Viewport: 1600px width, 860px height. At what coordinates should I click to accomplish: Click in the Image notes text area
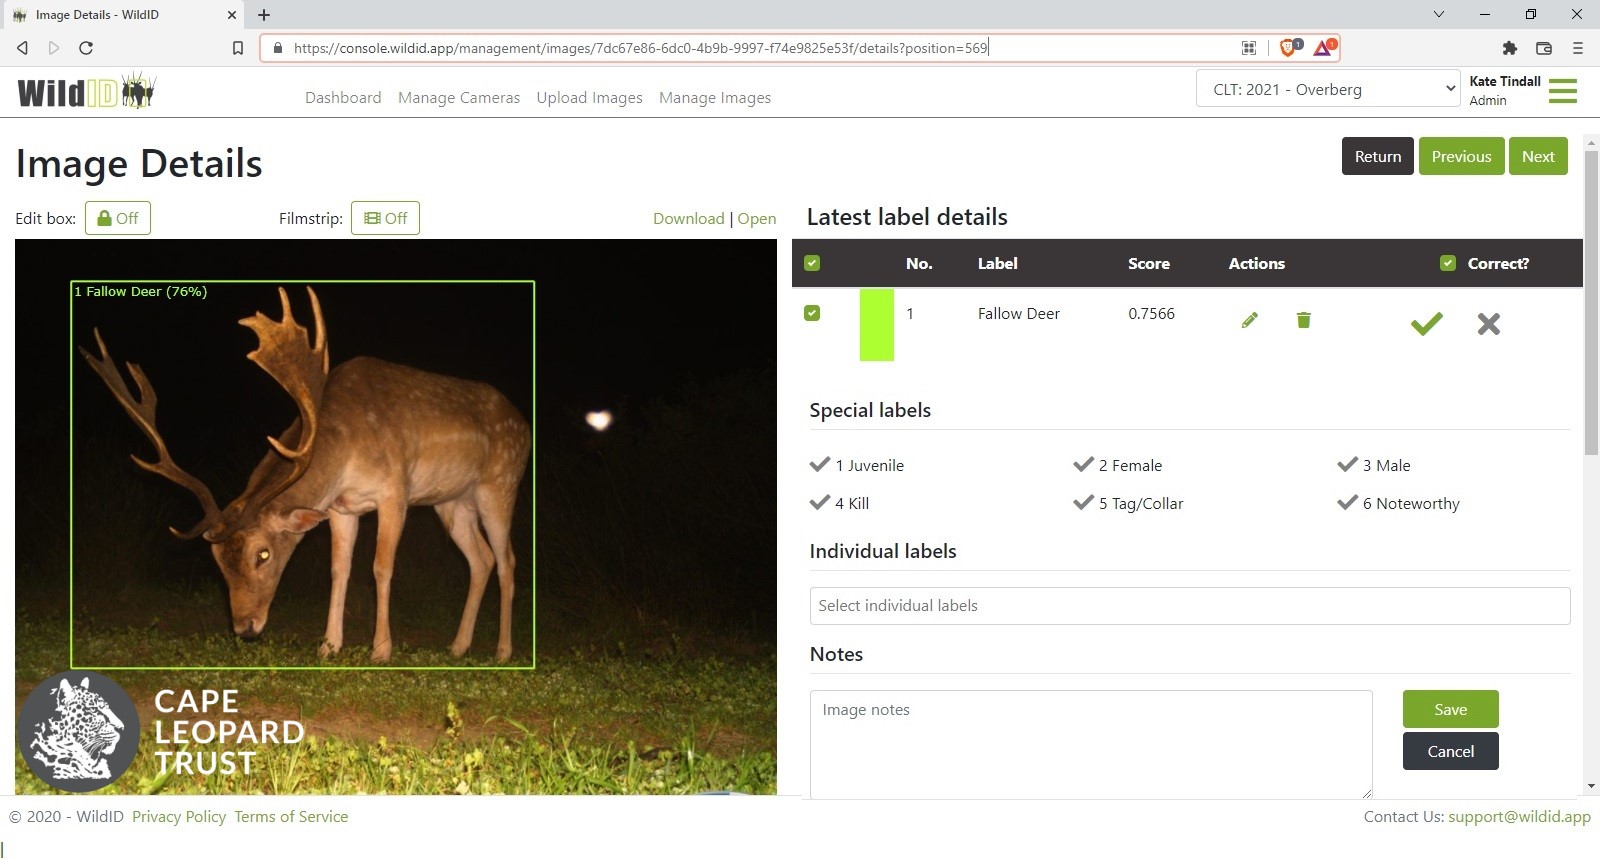[x=1091, y=744]
